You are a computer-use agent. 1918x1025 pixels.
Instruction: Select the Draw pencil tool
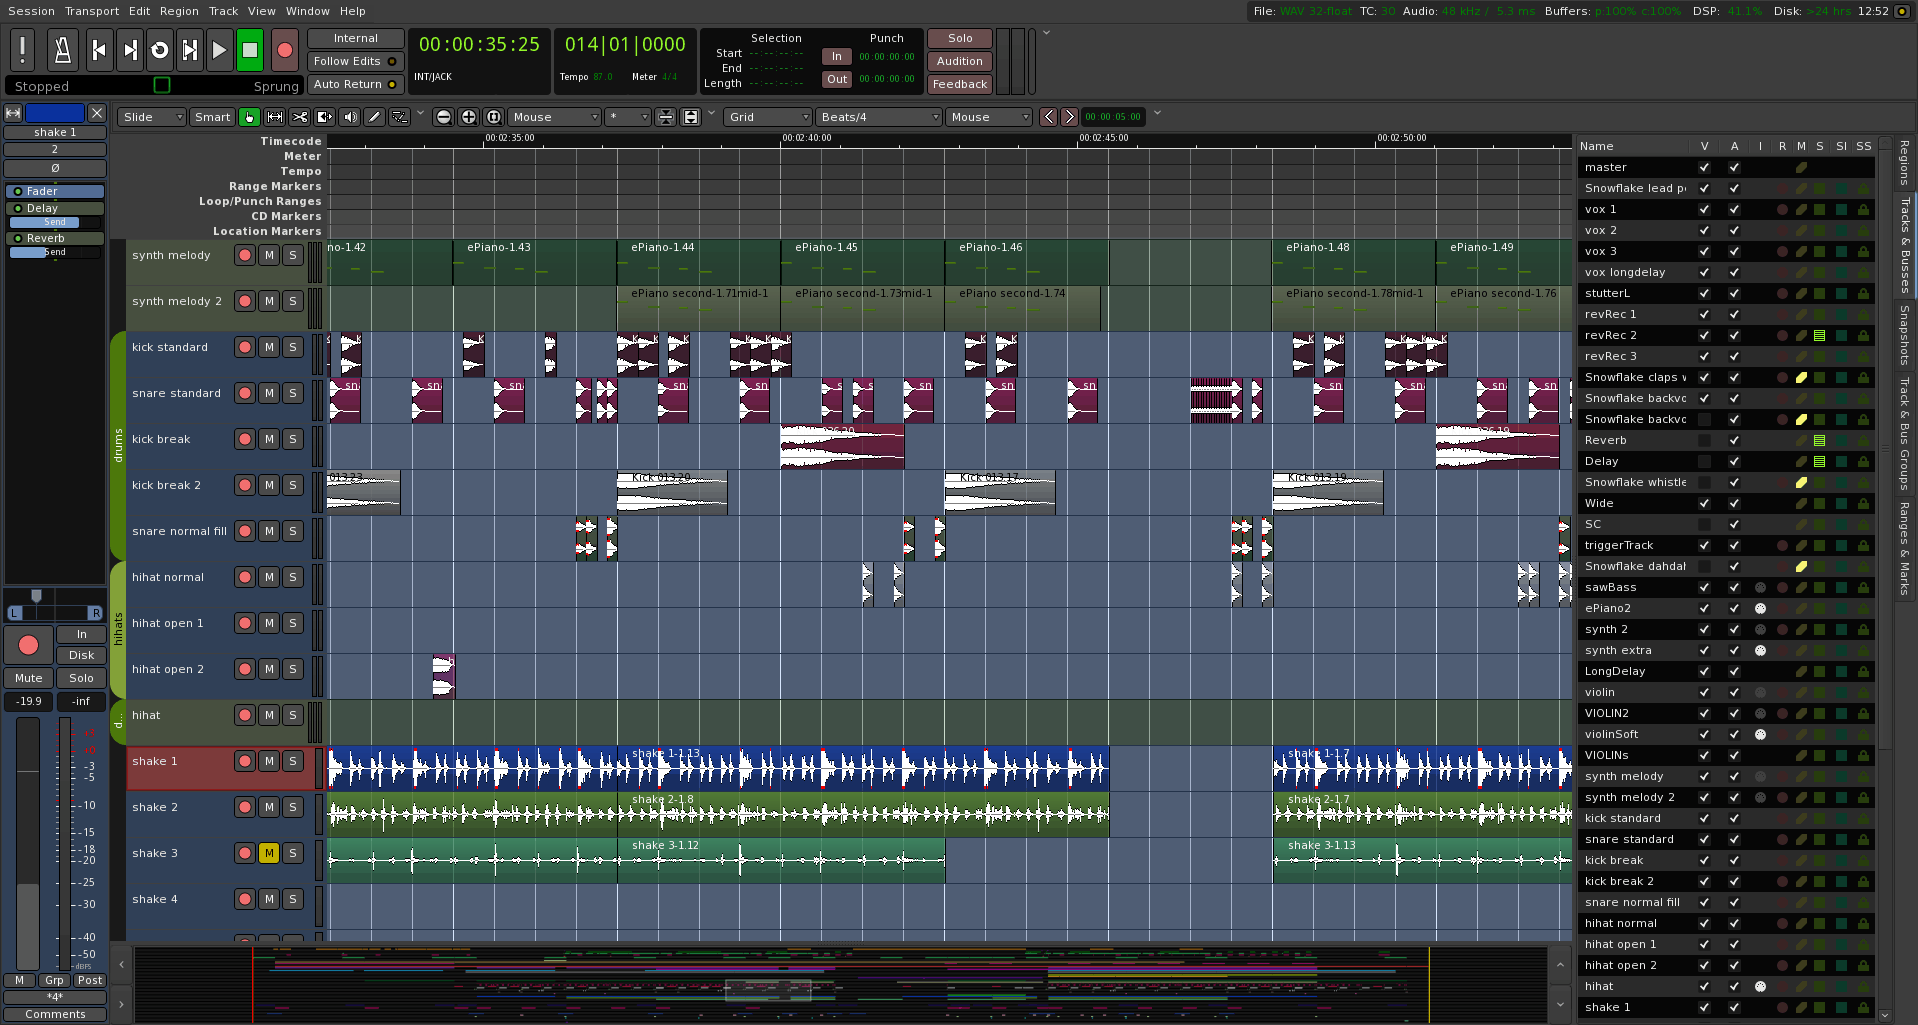[374, 117]
